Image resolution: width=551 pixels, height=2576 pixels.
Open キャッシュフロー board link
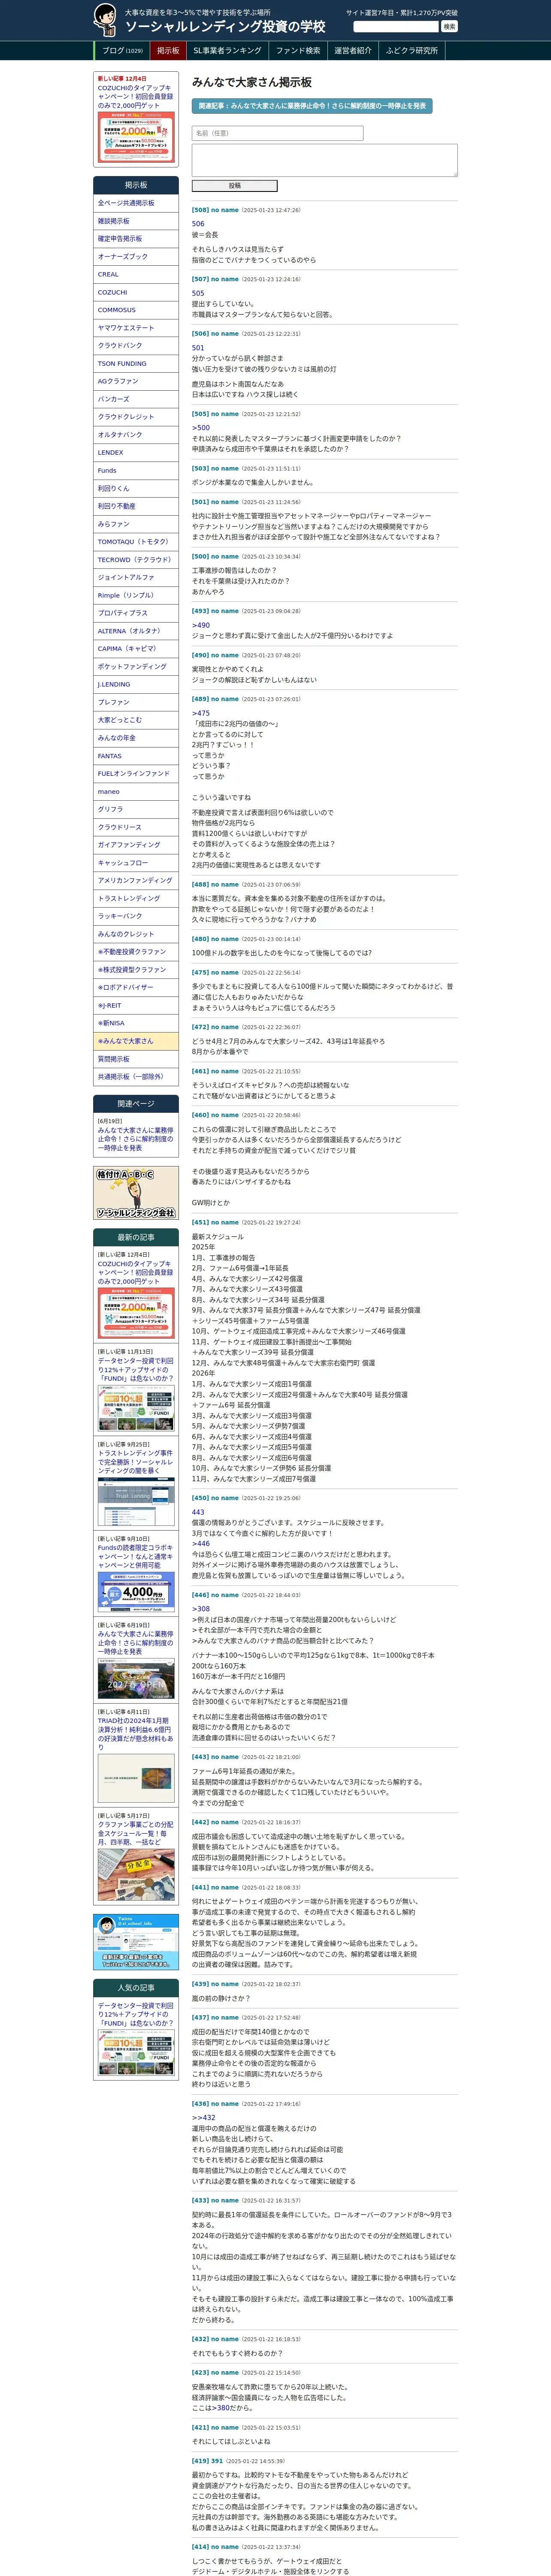(136, 863)
